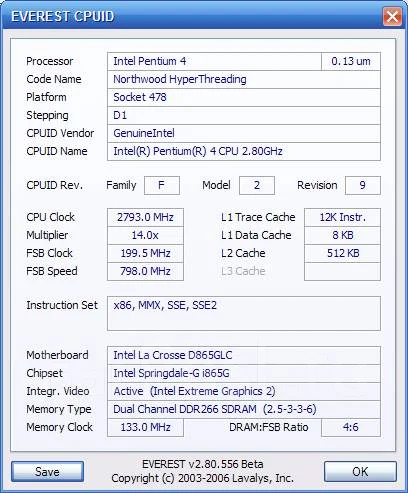
Task: Click the Lavalys copyright text
Action: pos(203,479)
